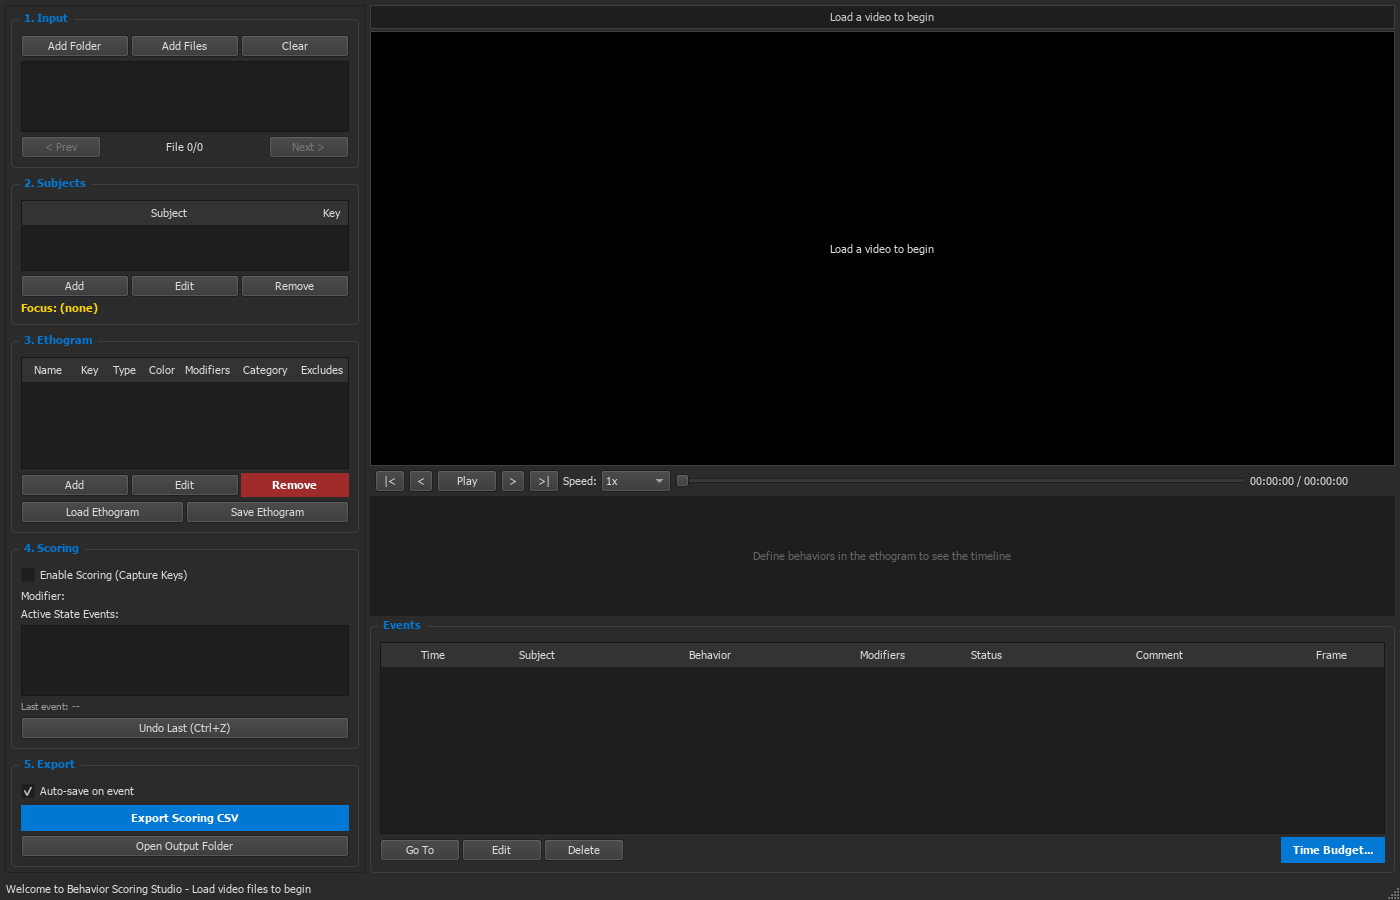Remove subject from Subjects panel
This screenshot has height=900, width=1400.
[295, 286]
